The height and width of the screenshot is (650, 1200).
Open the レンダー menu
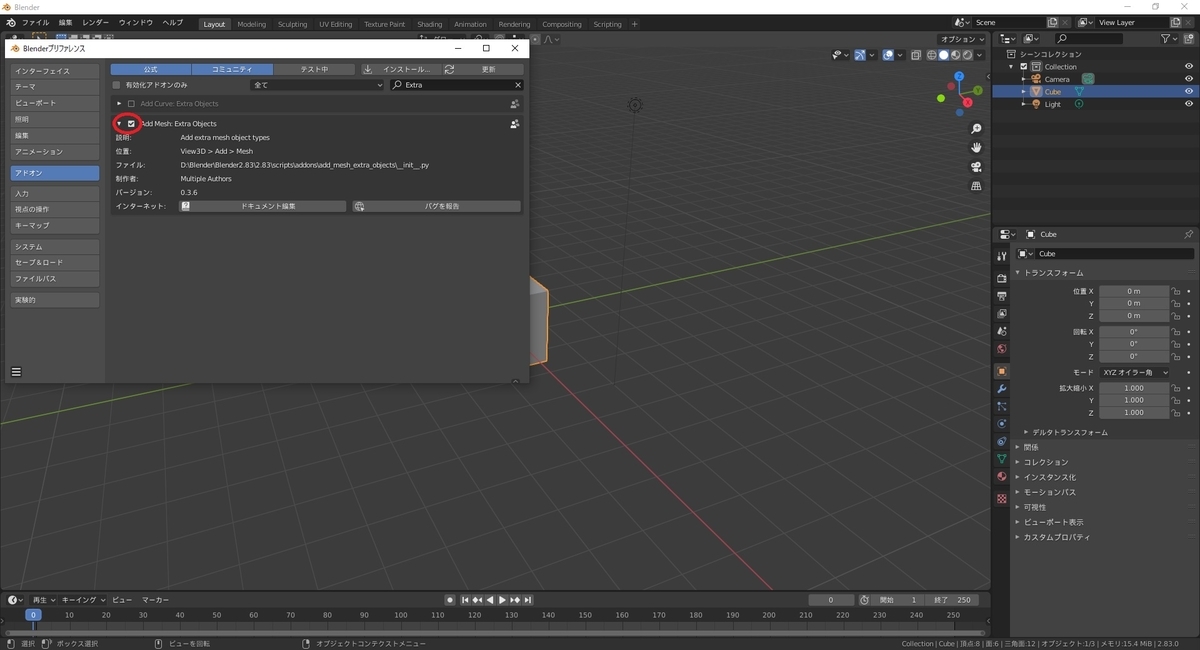(x=96, y=22)
